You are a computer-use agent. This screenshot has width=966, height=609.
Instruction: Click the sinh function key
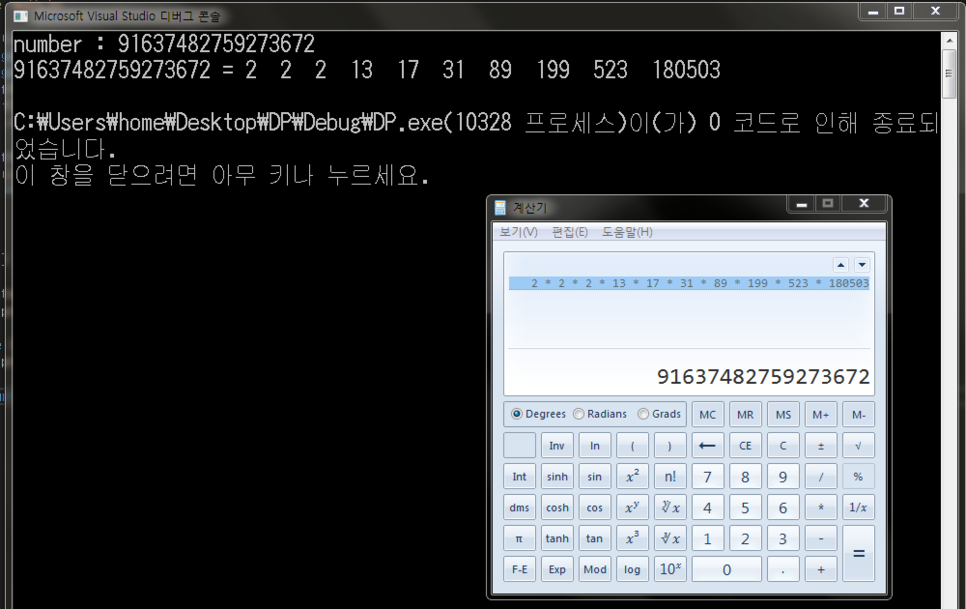(x=557, y=477)
